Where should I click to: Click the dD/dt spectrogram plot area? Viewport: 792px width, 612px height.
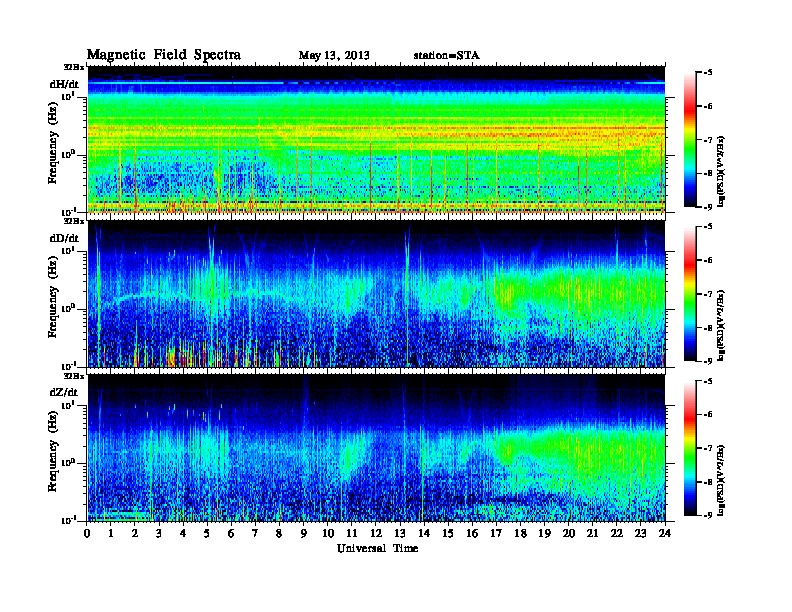(376, 294)
